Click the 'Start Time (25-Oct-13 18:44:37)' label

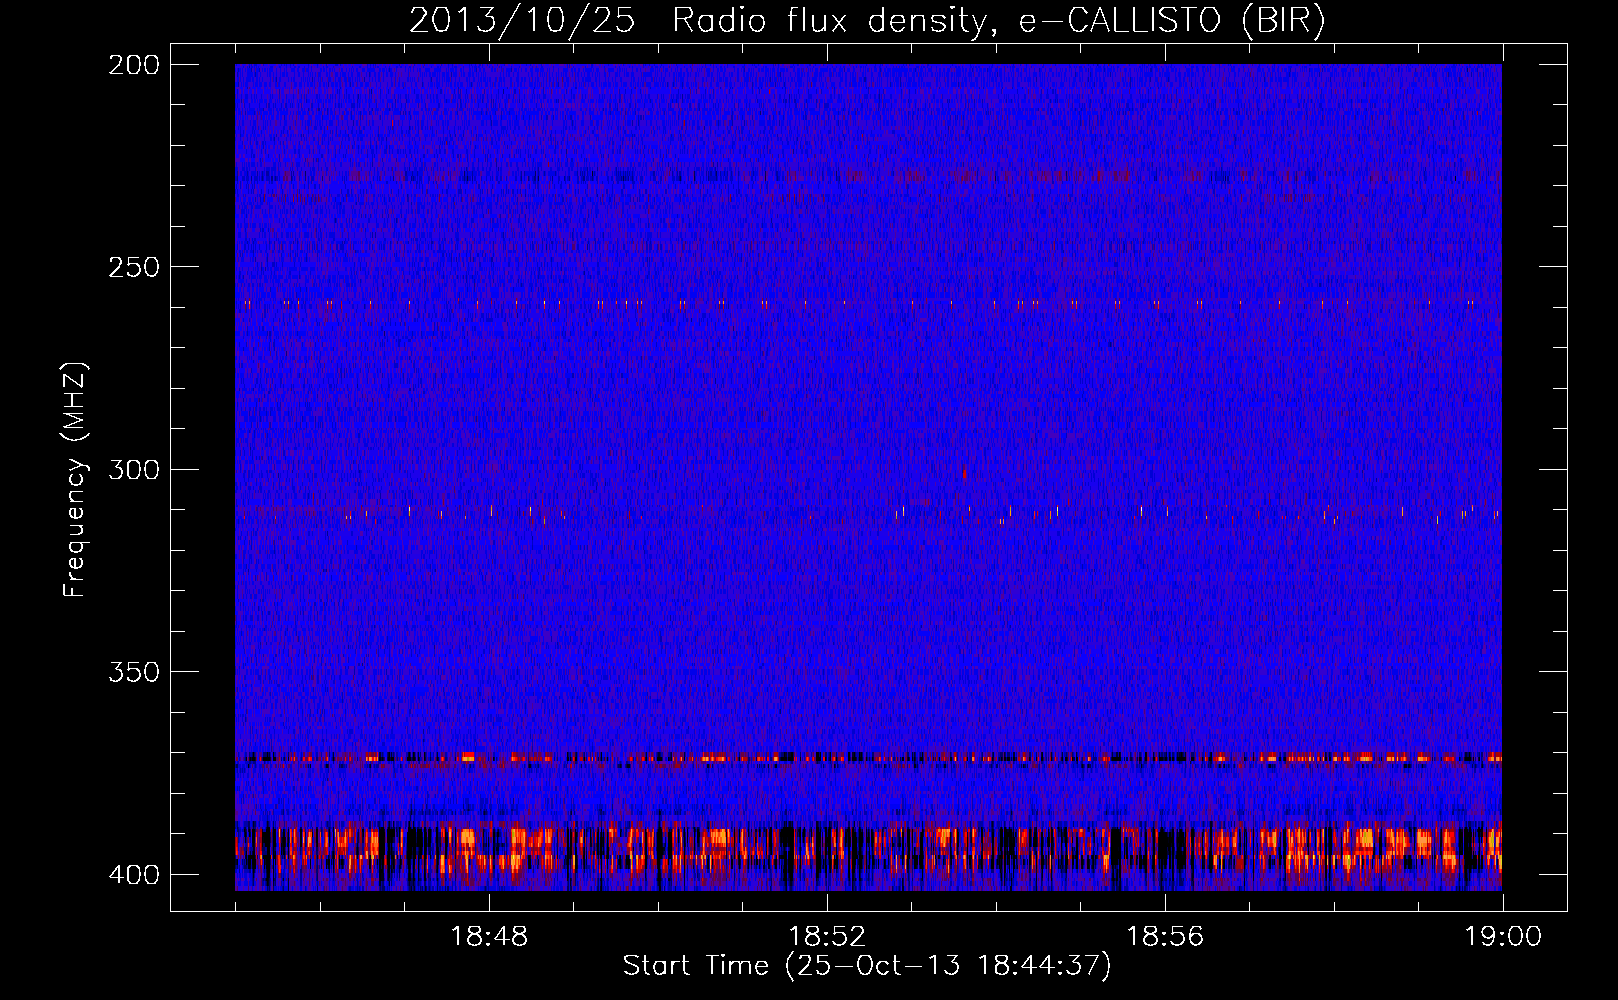pos(867,966)
